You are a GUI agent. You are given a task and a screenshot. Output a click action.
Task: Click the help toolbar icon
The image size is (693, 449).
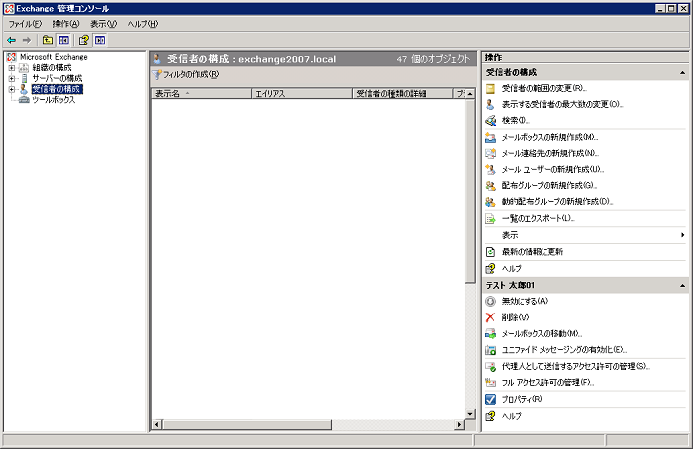(84, 40)
